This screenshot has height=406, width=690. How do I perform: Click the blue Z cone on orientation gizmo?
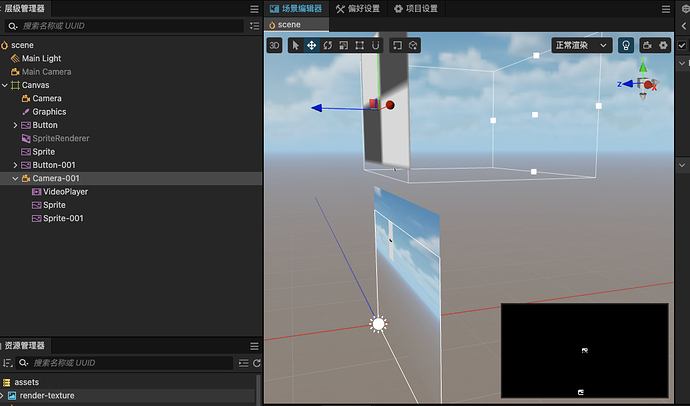pyautogui.click(x=628, y=84)
